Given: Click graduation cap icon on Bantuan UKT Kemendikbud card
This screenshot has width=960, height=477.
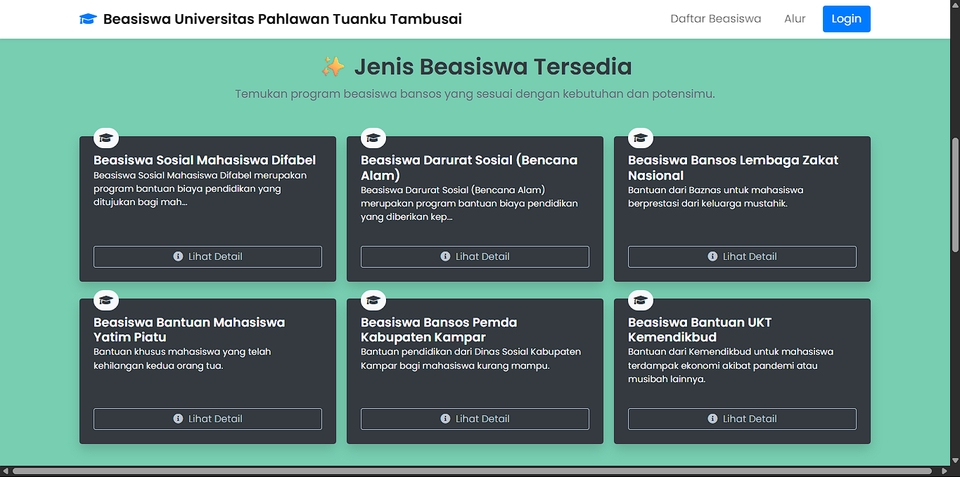Looking at the screenshot, I should (641, 300).
